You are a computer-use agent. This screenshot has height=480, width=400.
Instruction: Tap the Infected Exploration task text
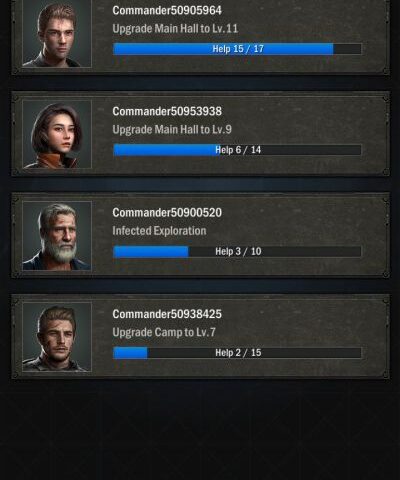click(x=159, y=231)
